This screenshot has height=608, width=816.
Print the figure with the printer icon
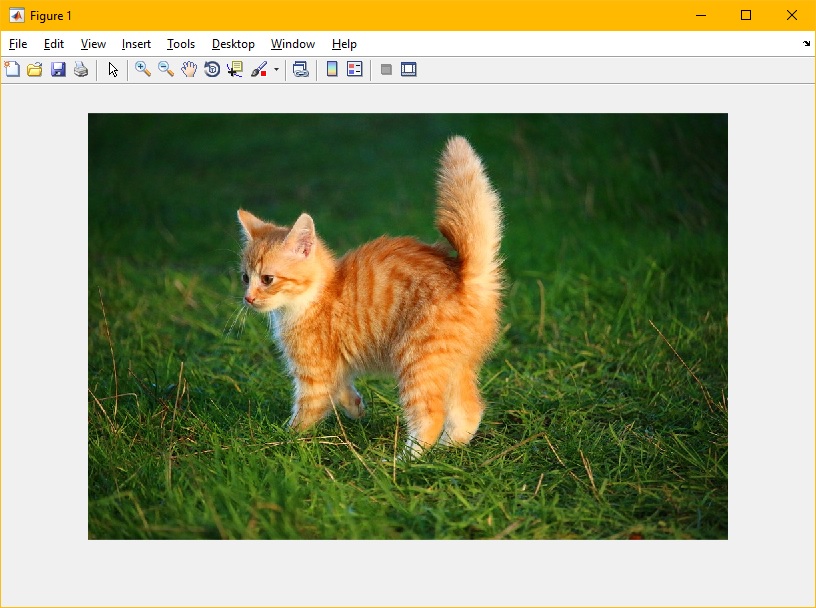[81, 70]
